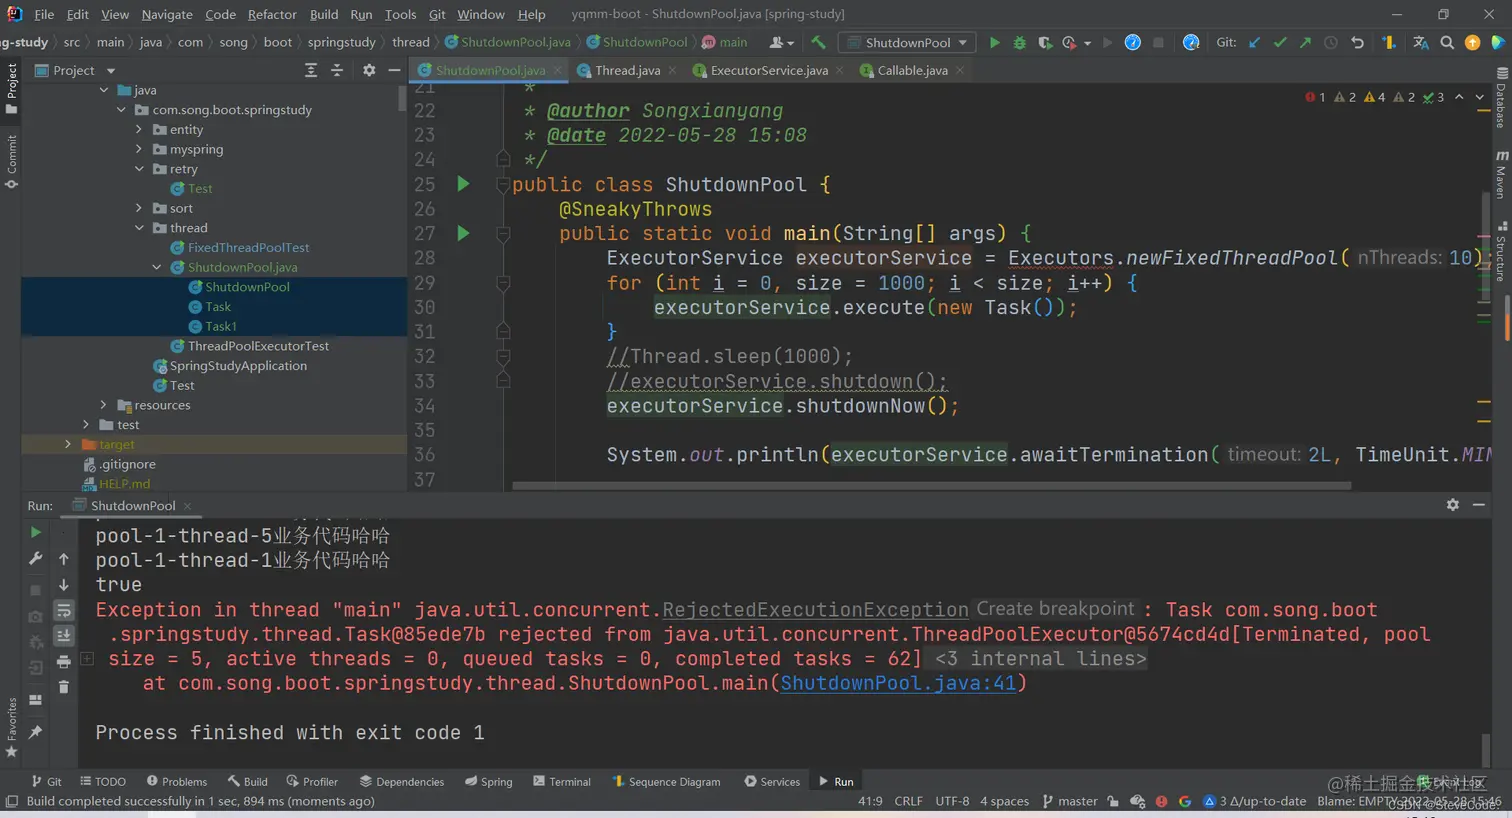1512x818 pixels.
Task: Click run gutter icon beside main method
Action: pos(463,233)
